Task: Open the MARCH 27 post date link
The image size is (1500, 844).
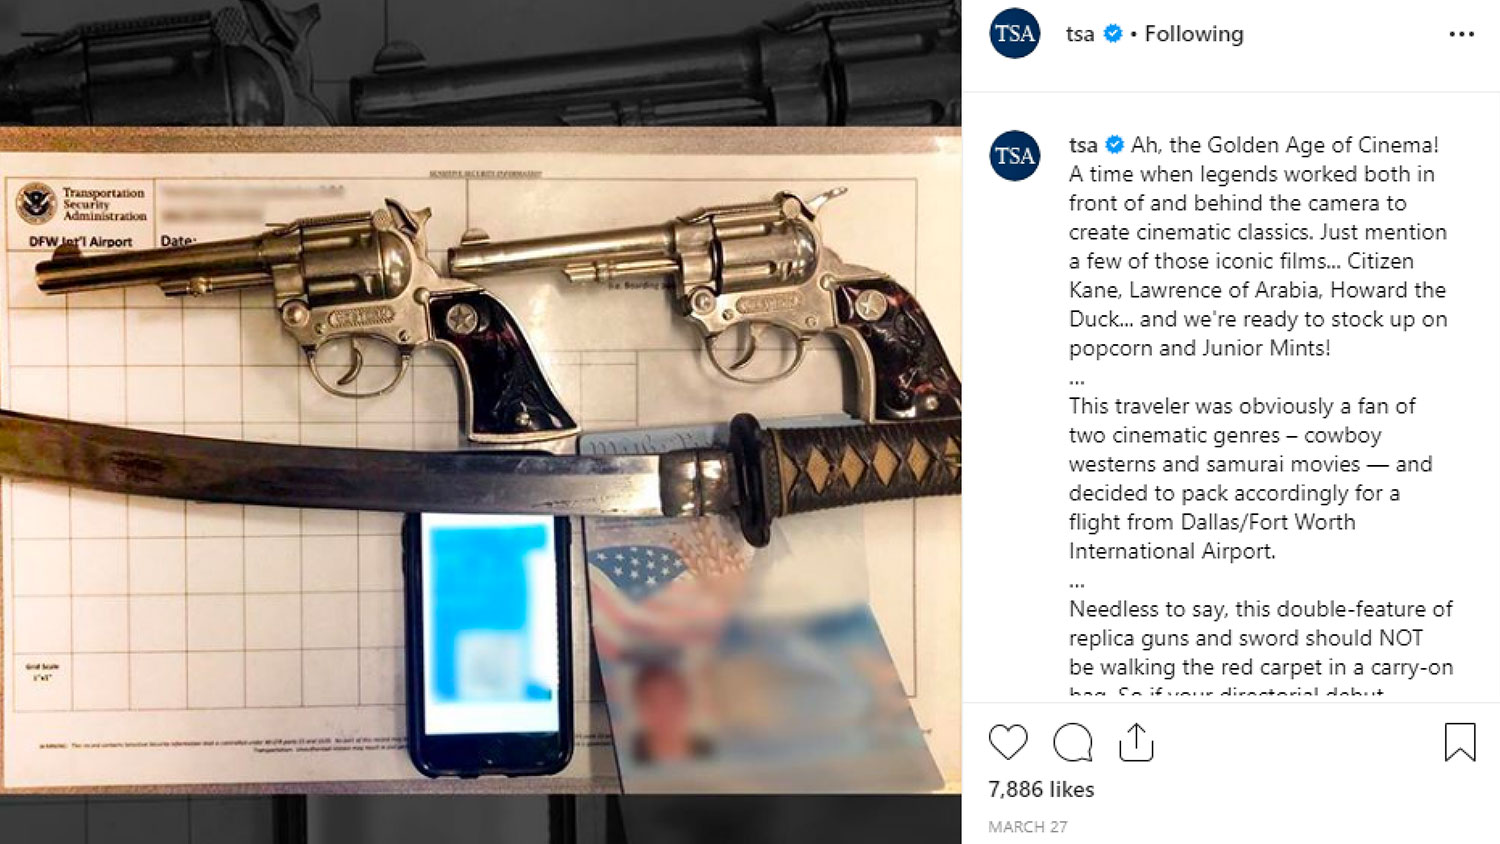Action: [x=1027, y=827]
